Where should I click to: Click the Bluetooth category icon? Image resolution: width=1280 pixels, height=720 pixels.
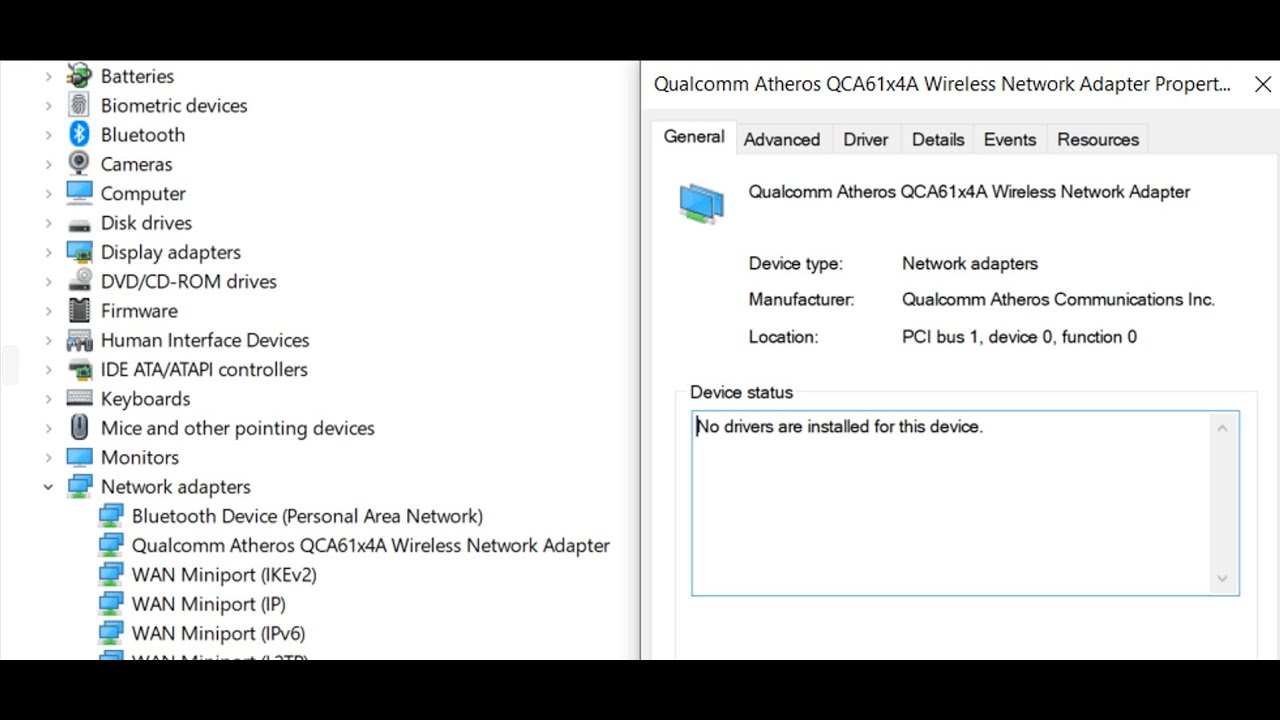click(x=79, y=134)
